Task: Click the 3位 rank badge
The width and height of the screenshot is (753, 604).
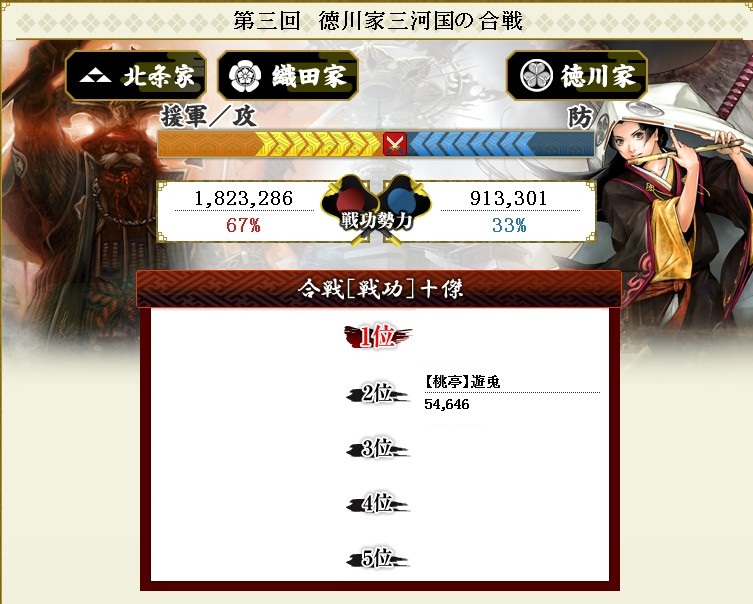Action: click(x=377, y=449)
